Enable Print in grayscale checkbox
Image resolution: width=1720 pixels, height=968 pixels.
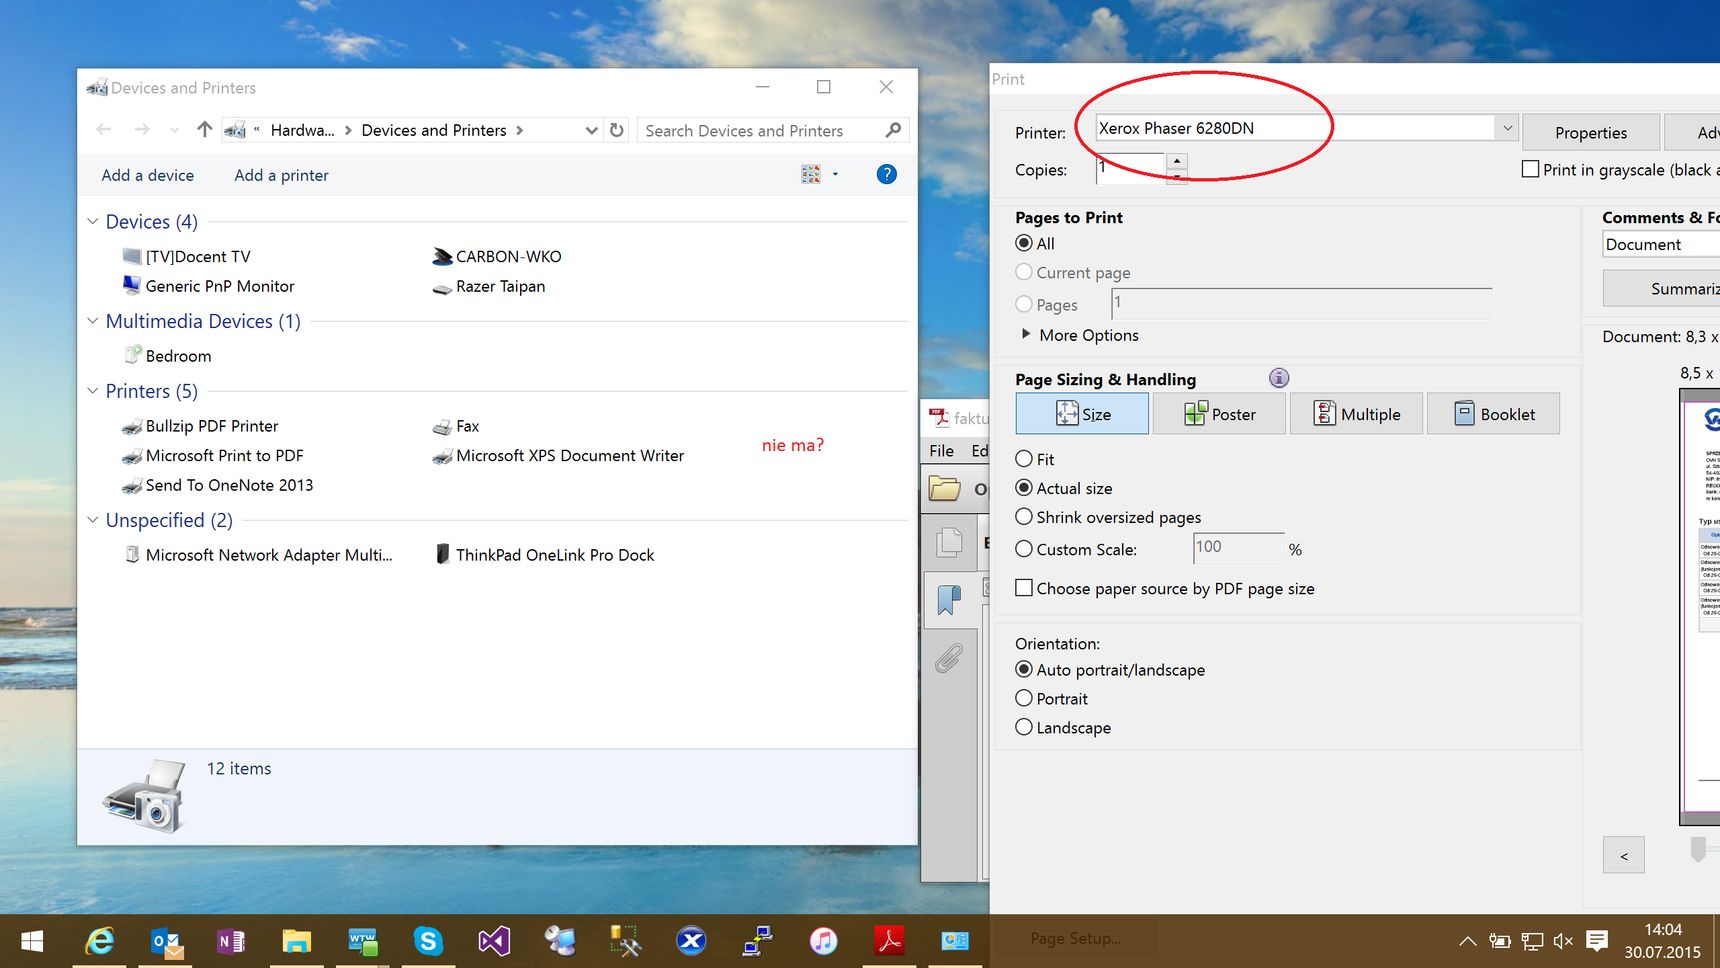[1530, 169]
